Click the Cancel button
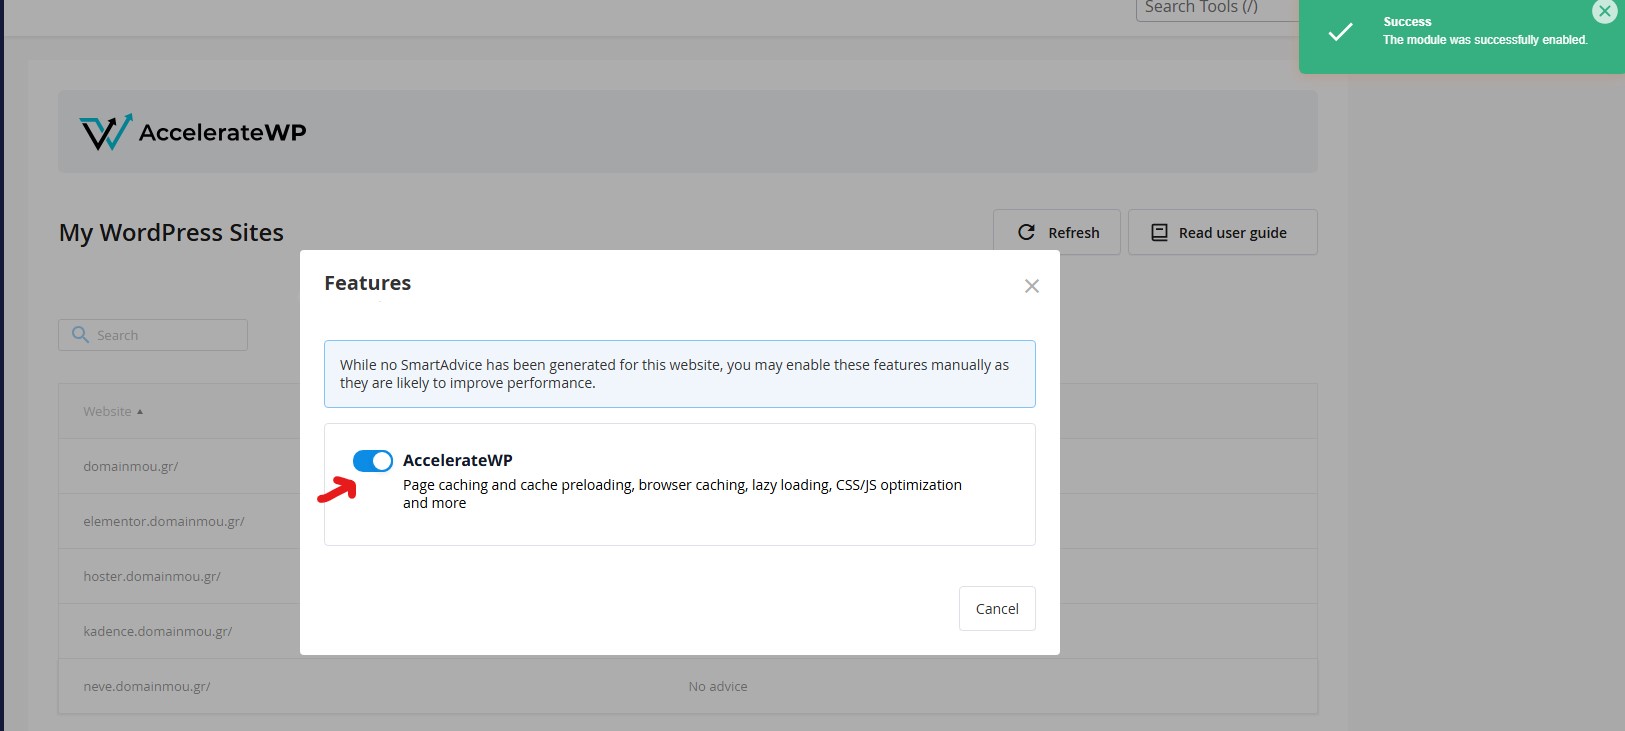This screenshot has height=731, width=1625. click(x=997, y=608)
